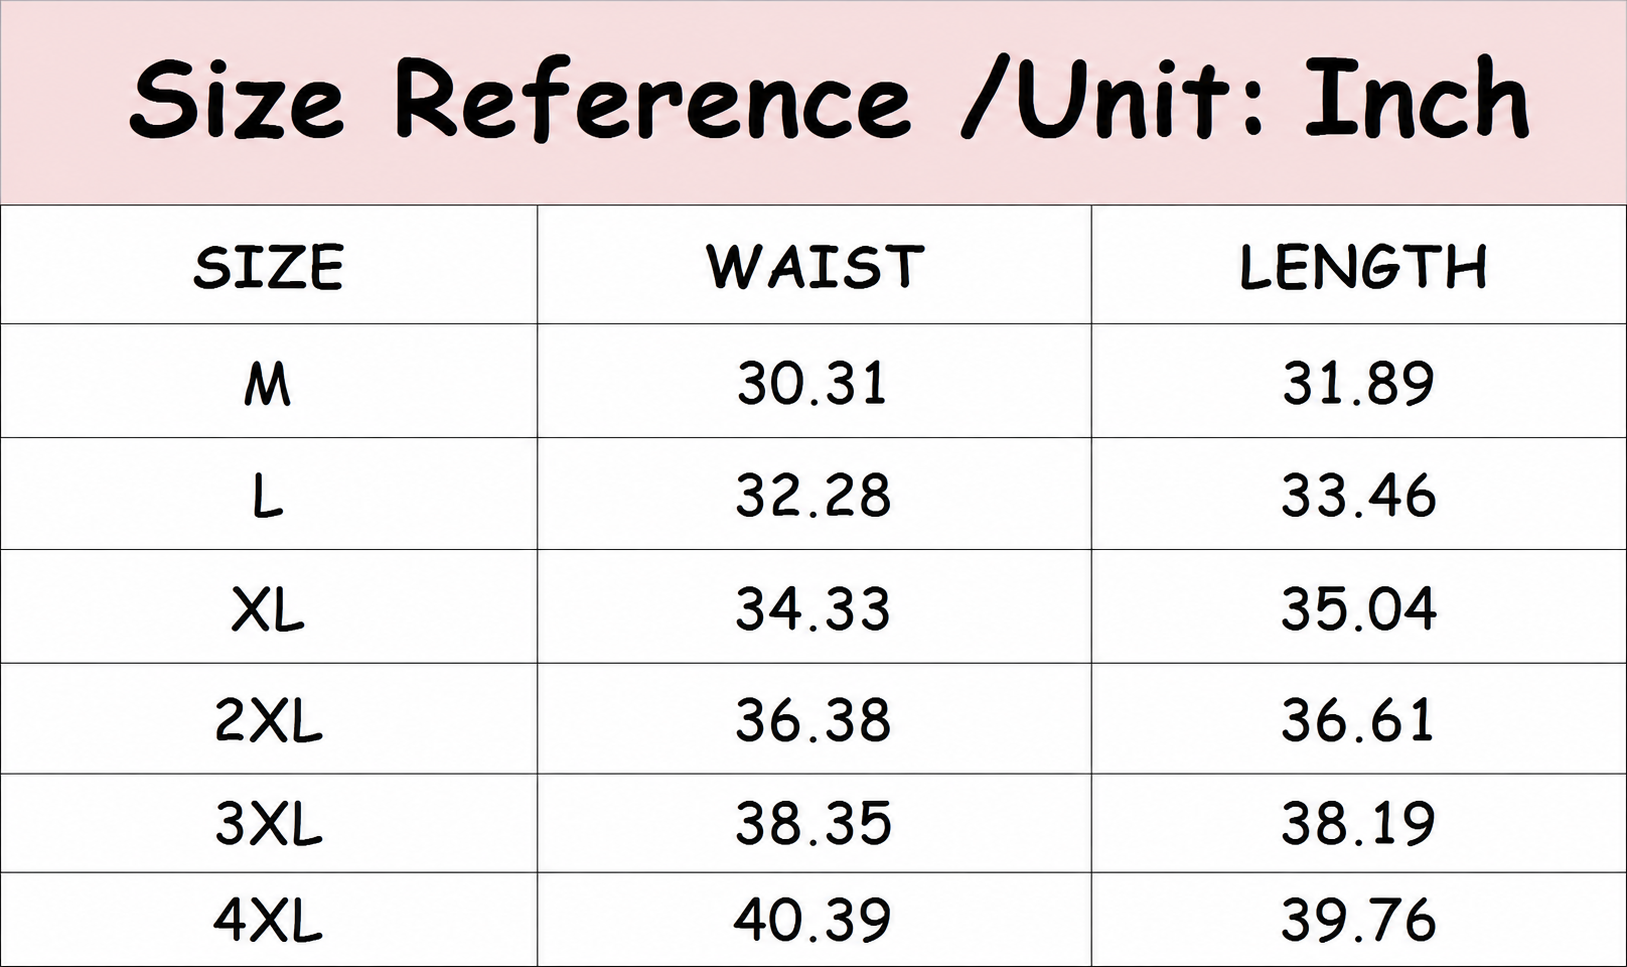The image size is (1627, 967).
Task: Click the Size Reference title text
Action: [x=829, y=98]
